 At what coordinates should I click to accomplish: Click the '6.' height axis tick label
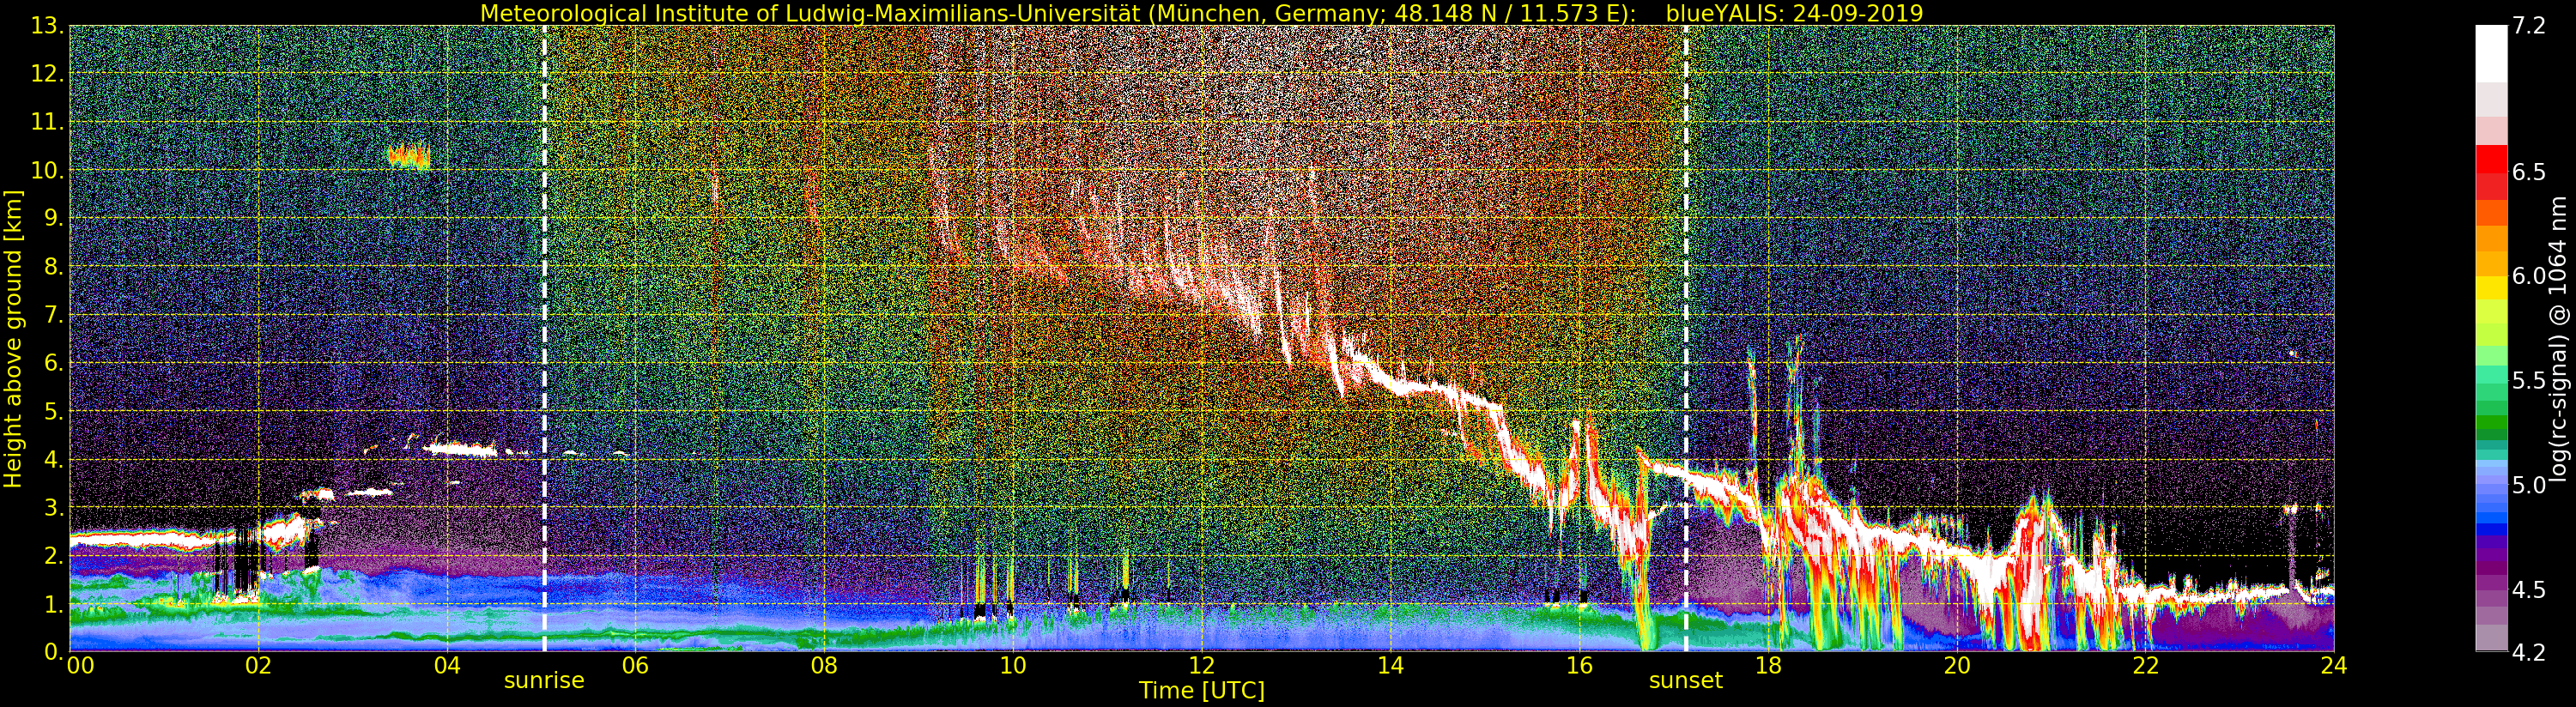tap(53, 363)
